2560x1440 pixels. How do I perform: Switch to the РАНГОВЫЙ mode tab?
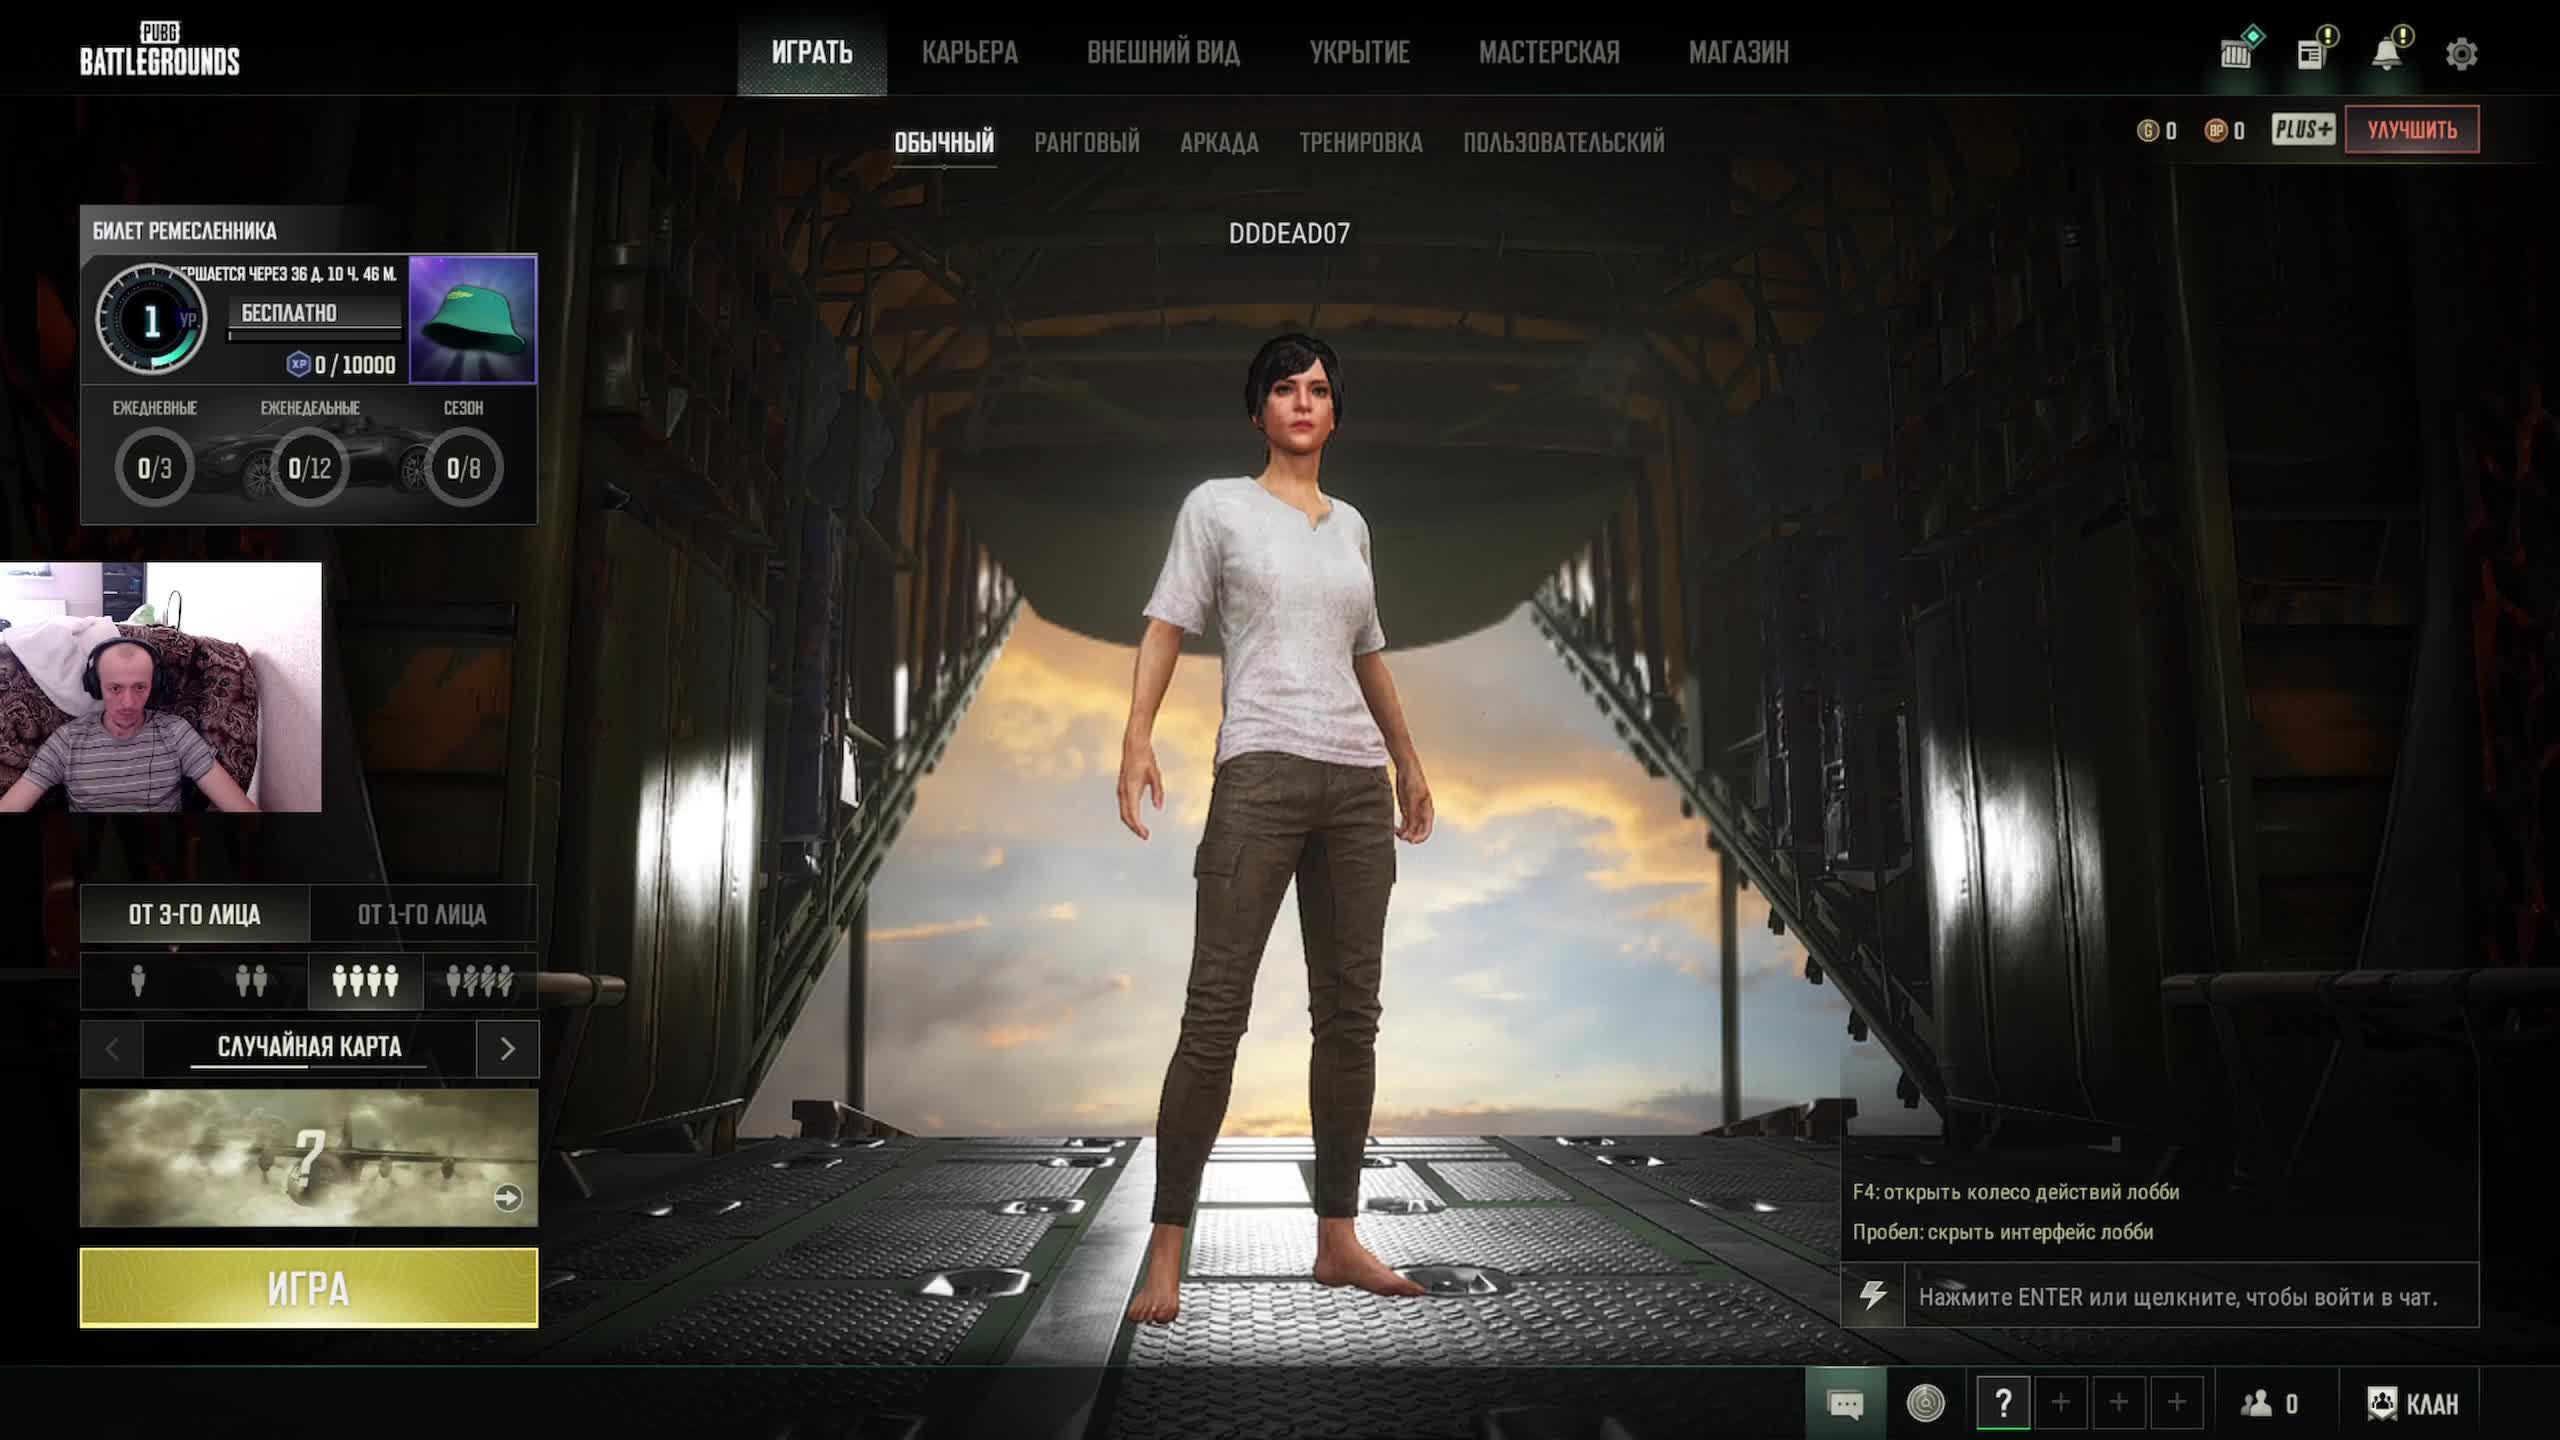point(1086,142)
